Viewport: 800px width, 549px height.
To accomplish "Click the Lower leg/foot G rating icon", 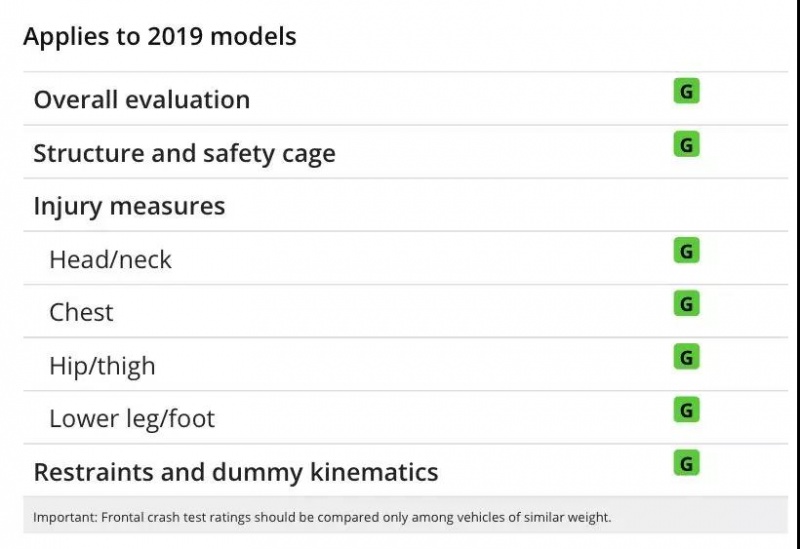I will pos(686,410).
